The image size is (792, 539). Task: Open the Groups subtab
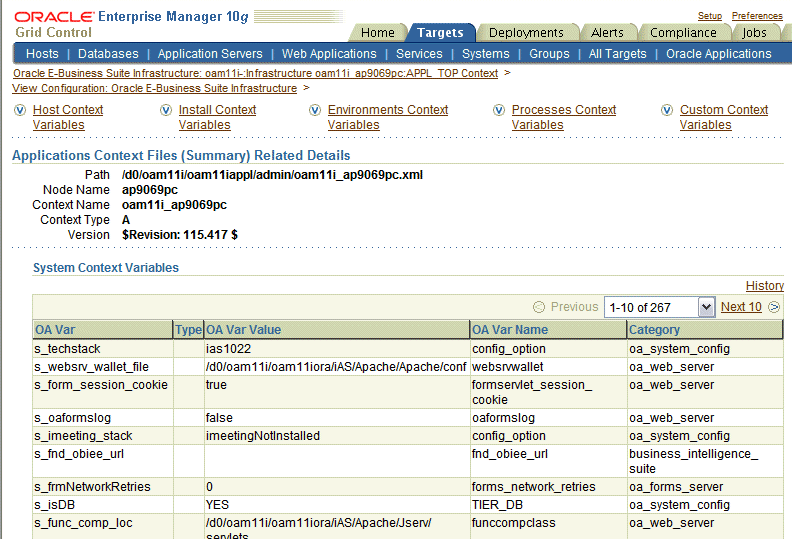pyautogui.click(x=550, y=54)
